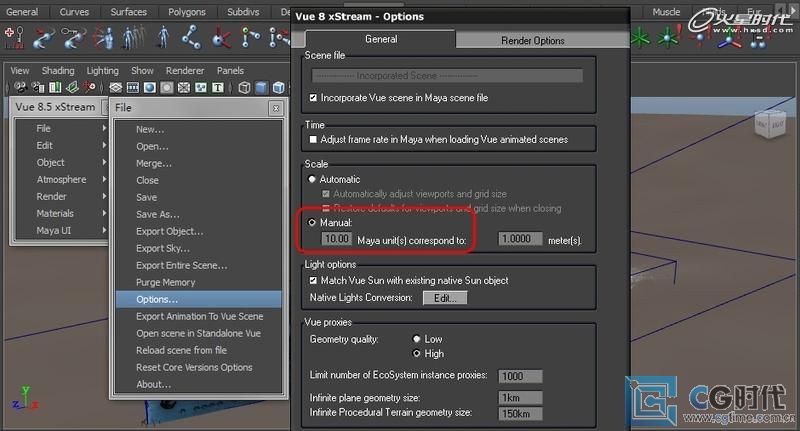Toggle Automatically adjust viewports and grid size
The image size is (800, 431).
click(x=326, y=194)
